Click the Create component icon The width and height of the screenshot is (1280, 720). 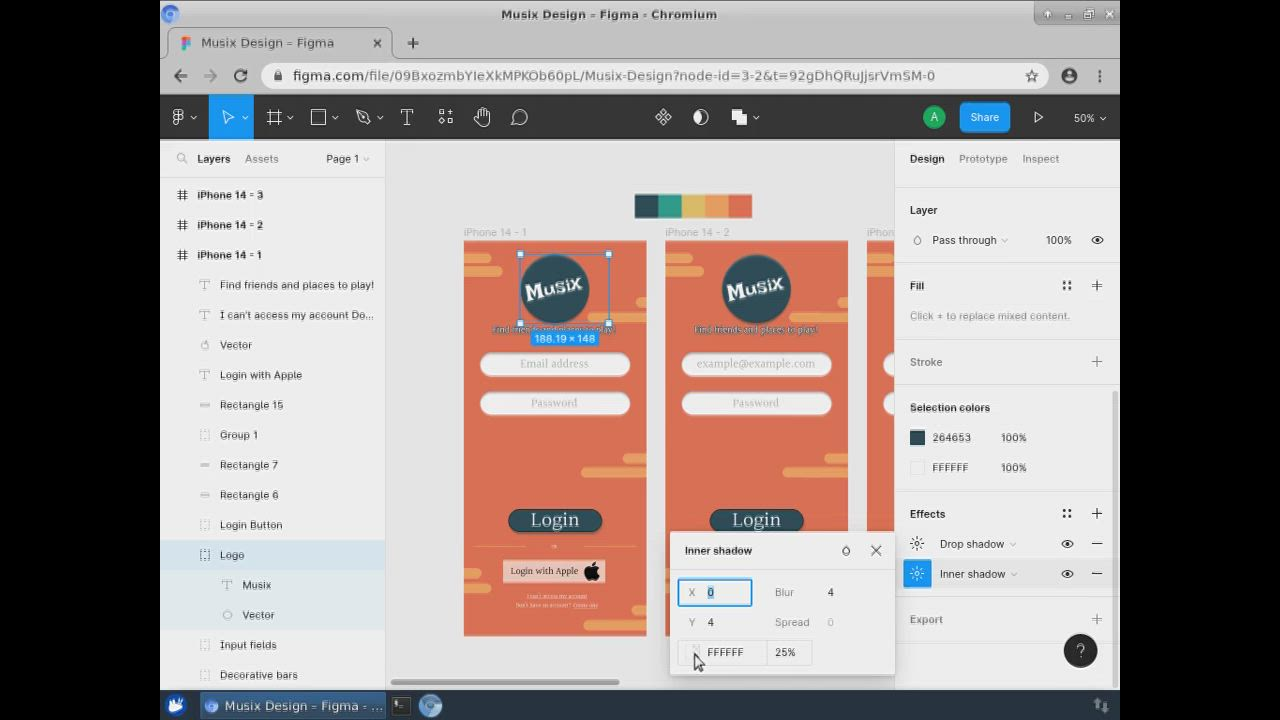tap(663, 117)
